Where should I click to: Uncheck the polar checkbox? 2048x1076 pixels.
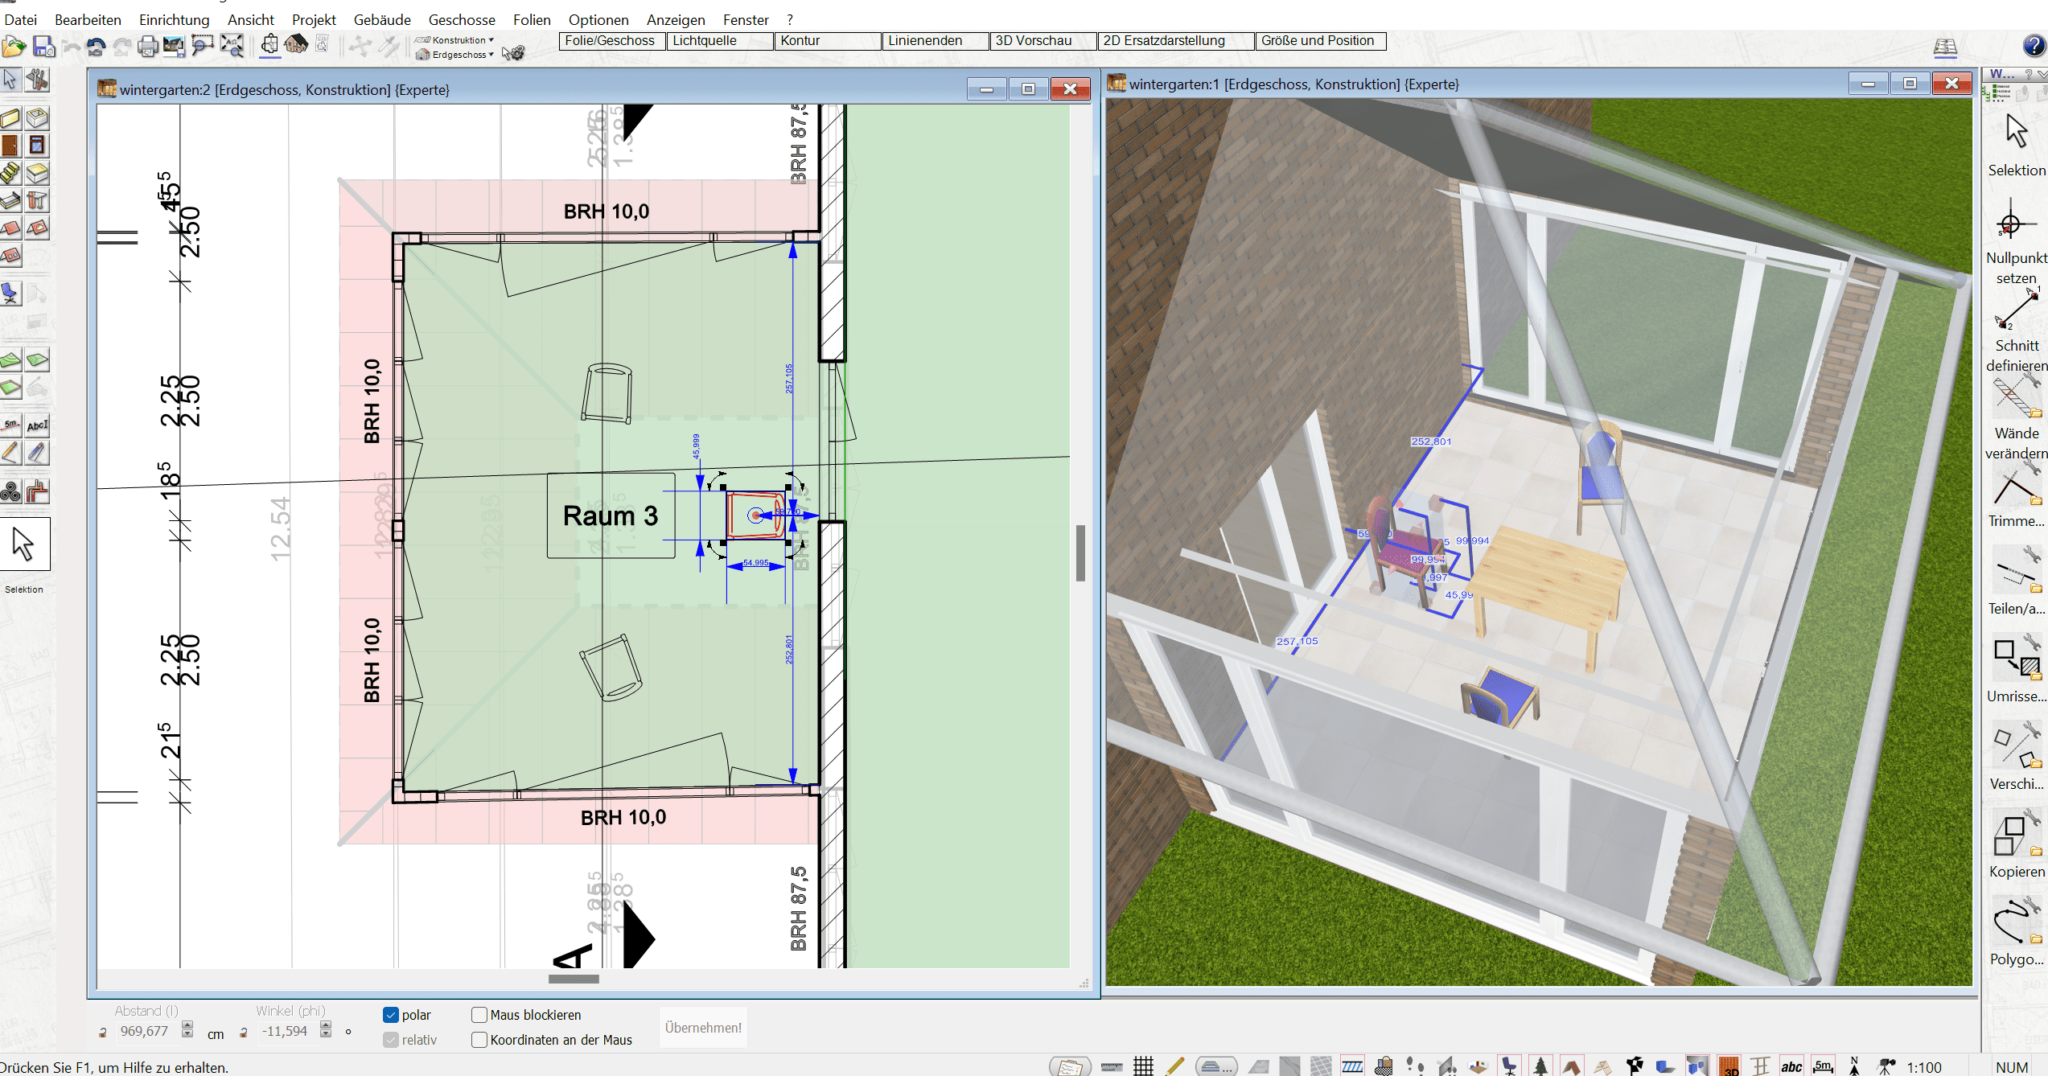click(x=391, y=1015)
